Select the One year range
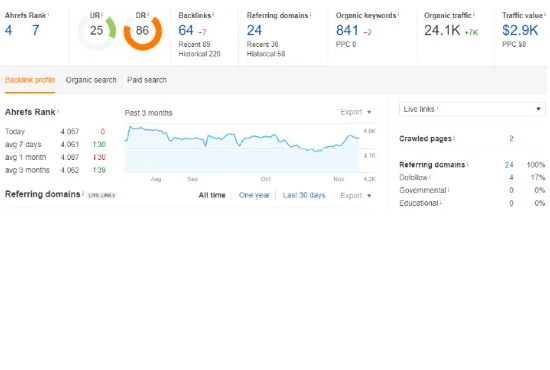 point(254,195)
